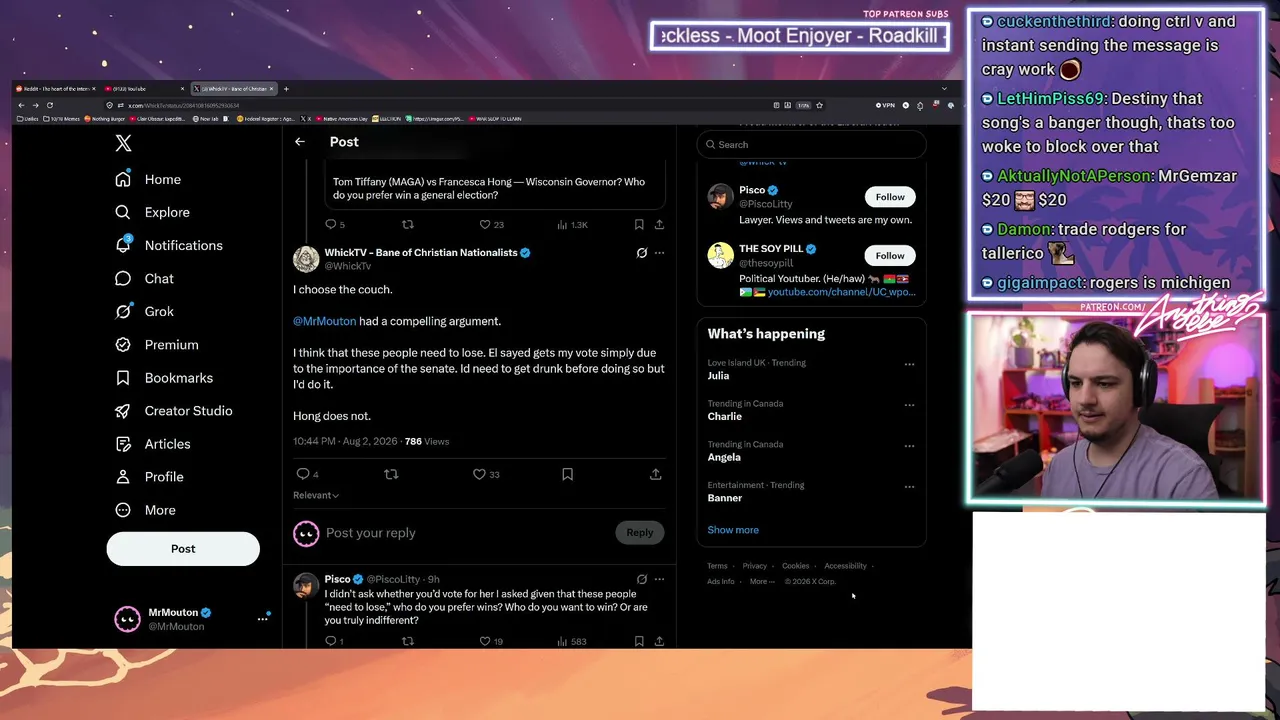Repost the quoted Tiffany vs Hong post
This screenshot has width=1280, height=720.
click(407, 225)
